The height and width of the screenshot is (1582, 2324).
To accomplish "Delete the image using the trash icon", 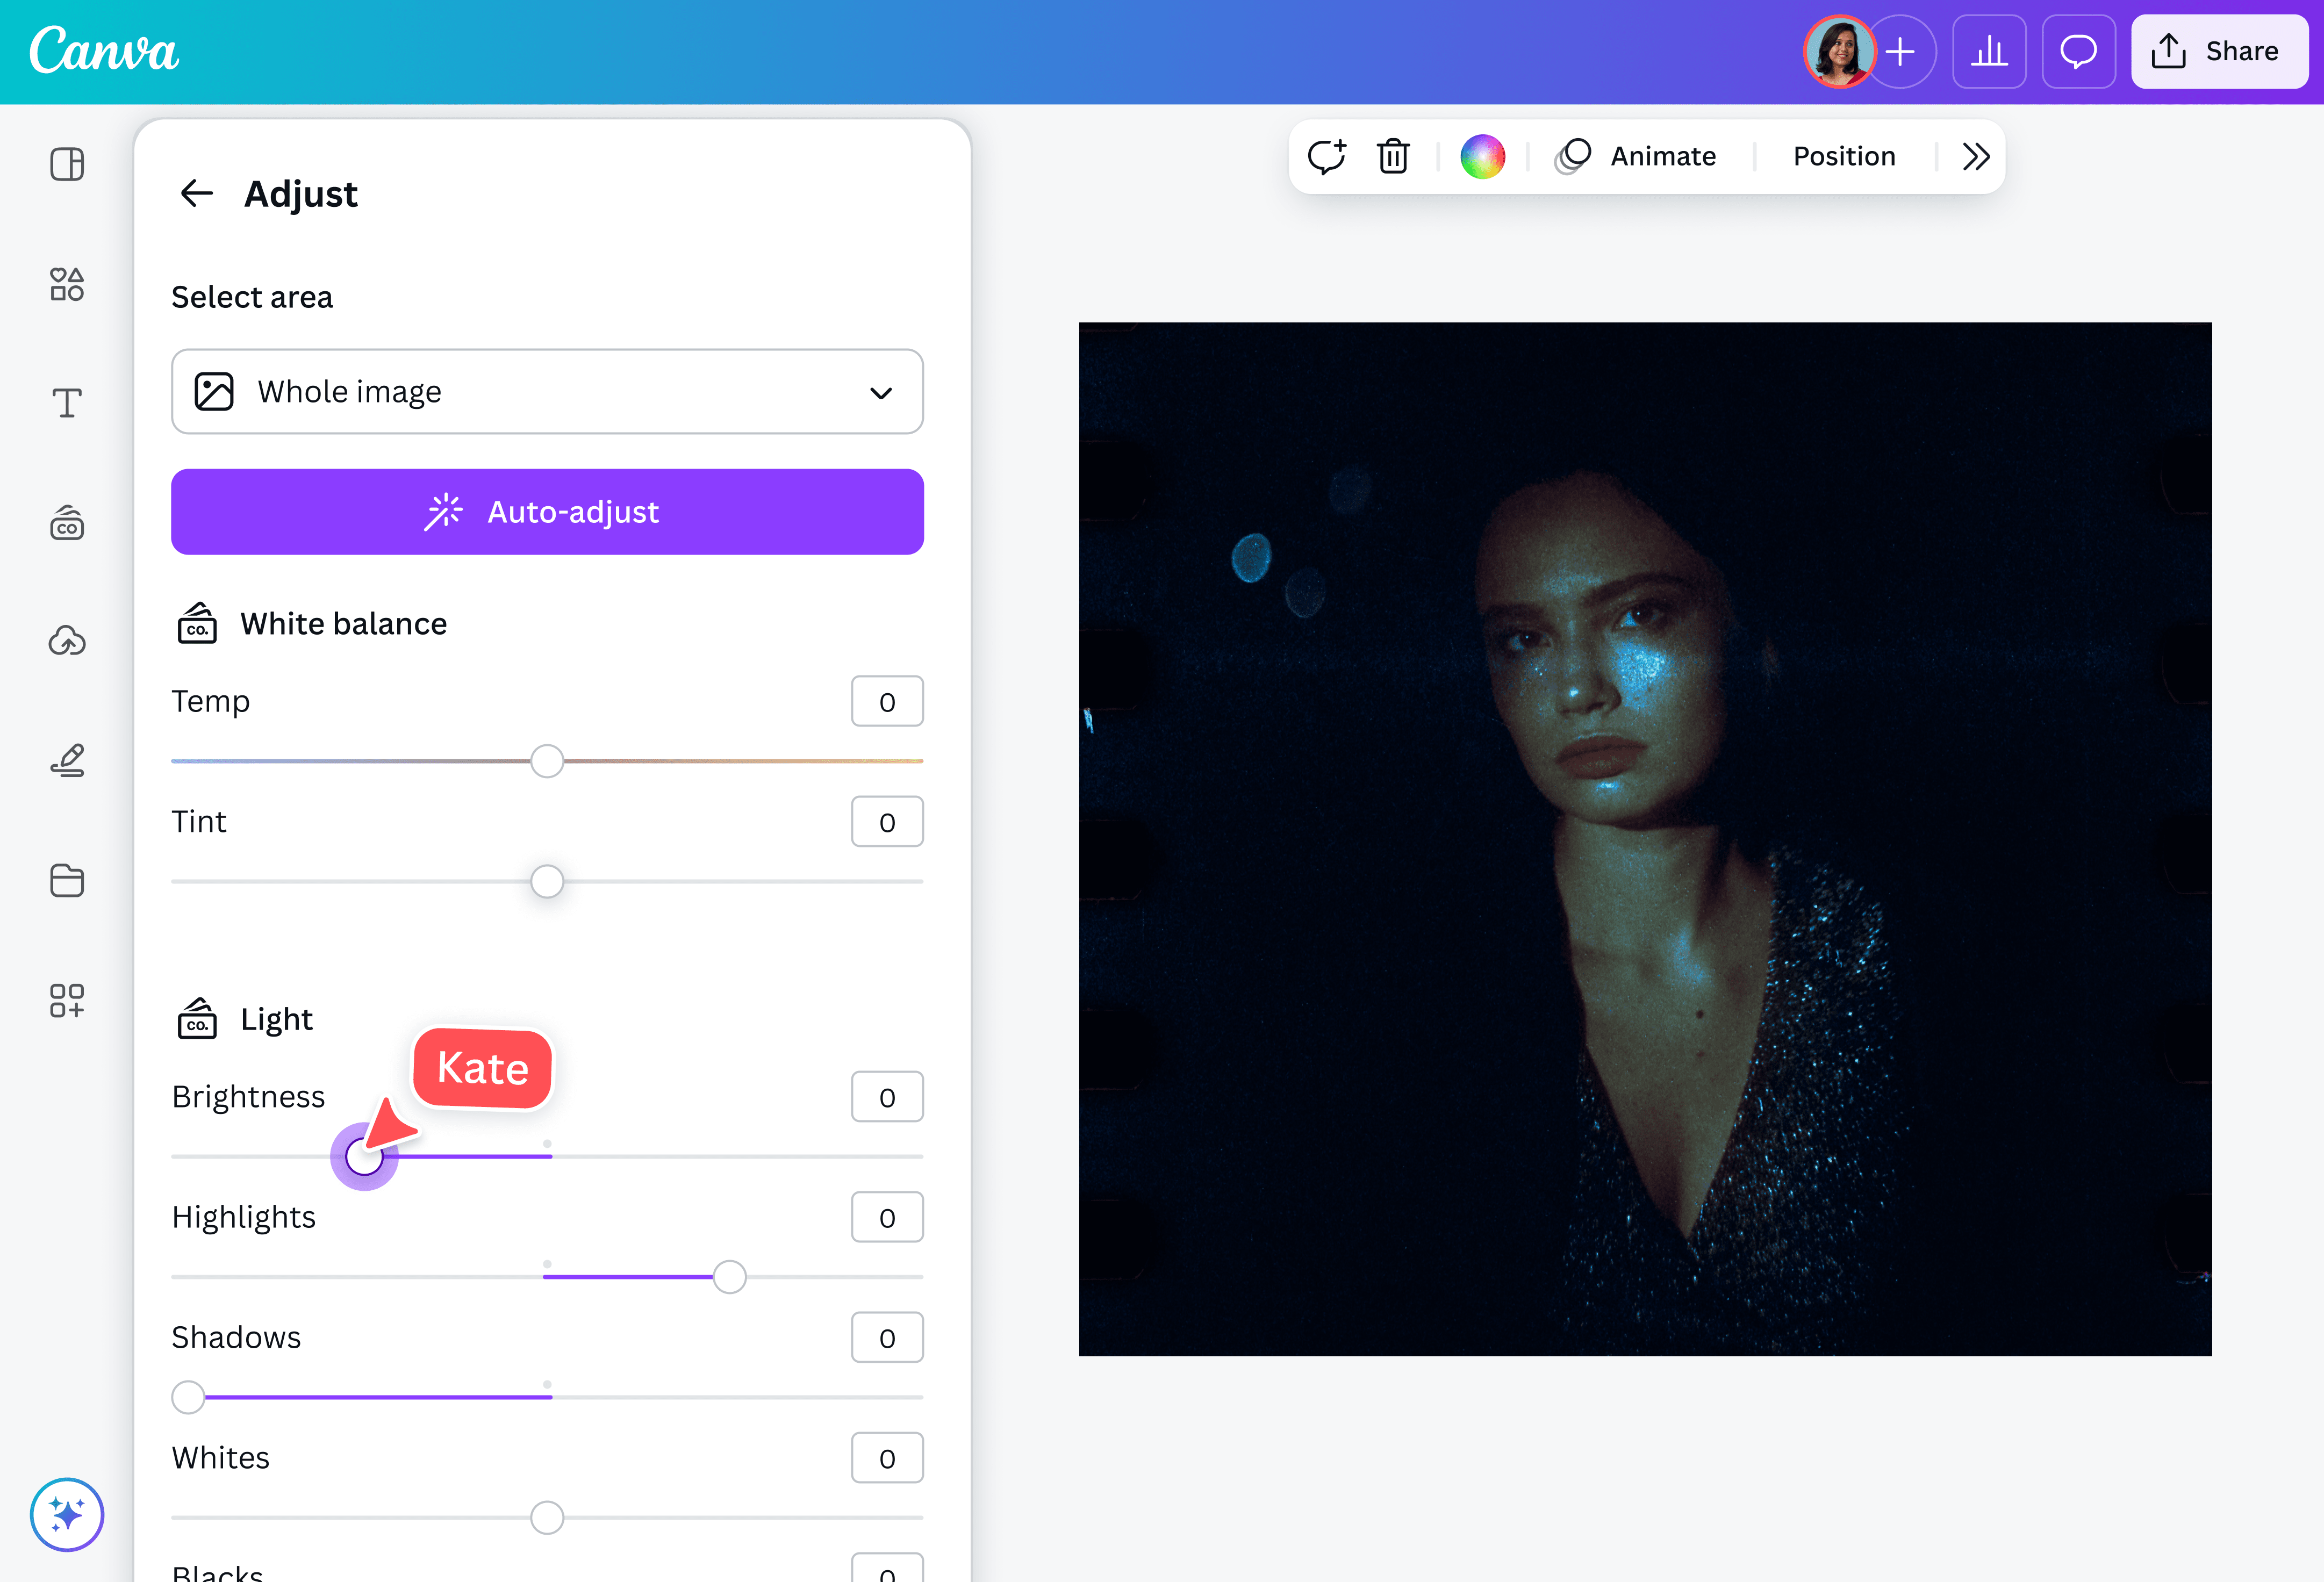I will [1393, 156].
